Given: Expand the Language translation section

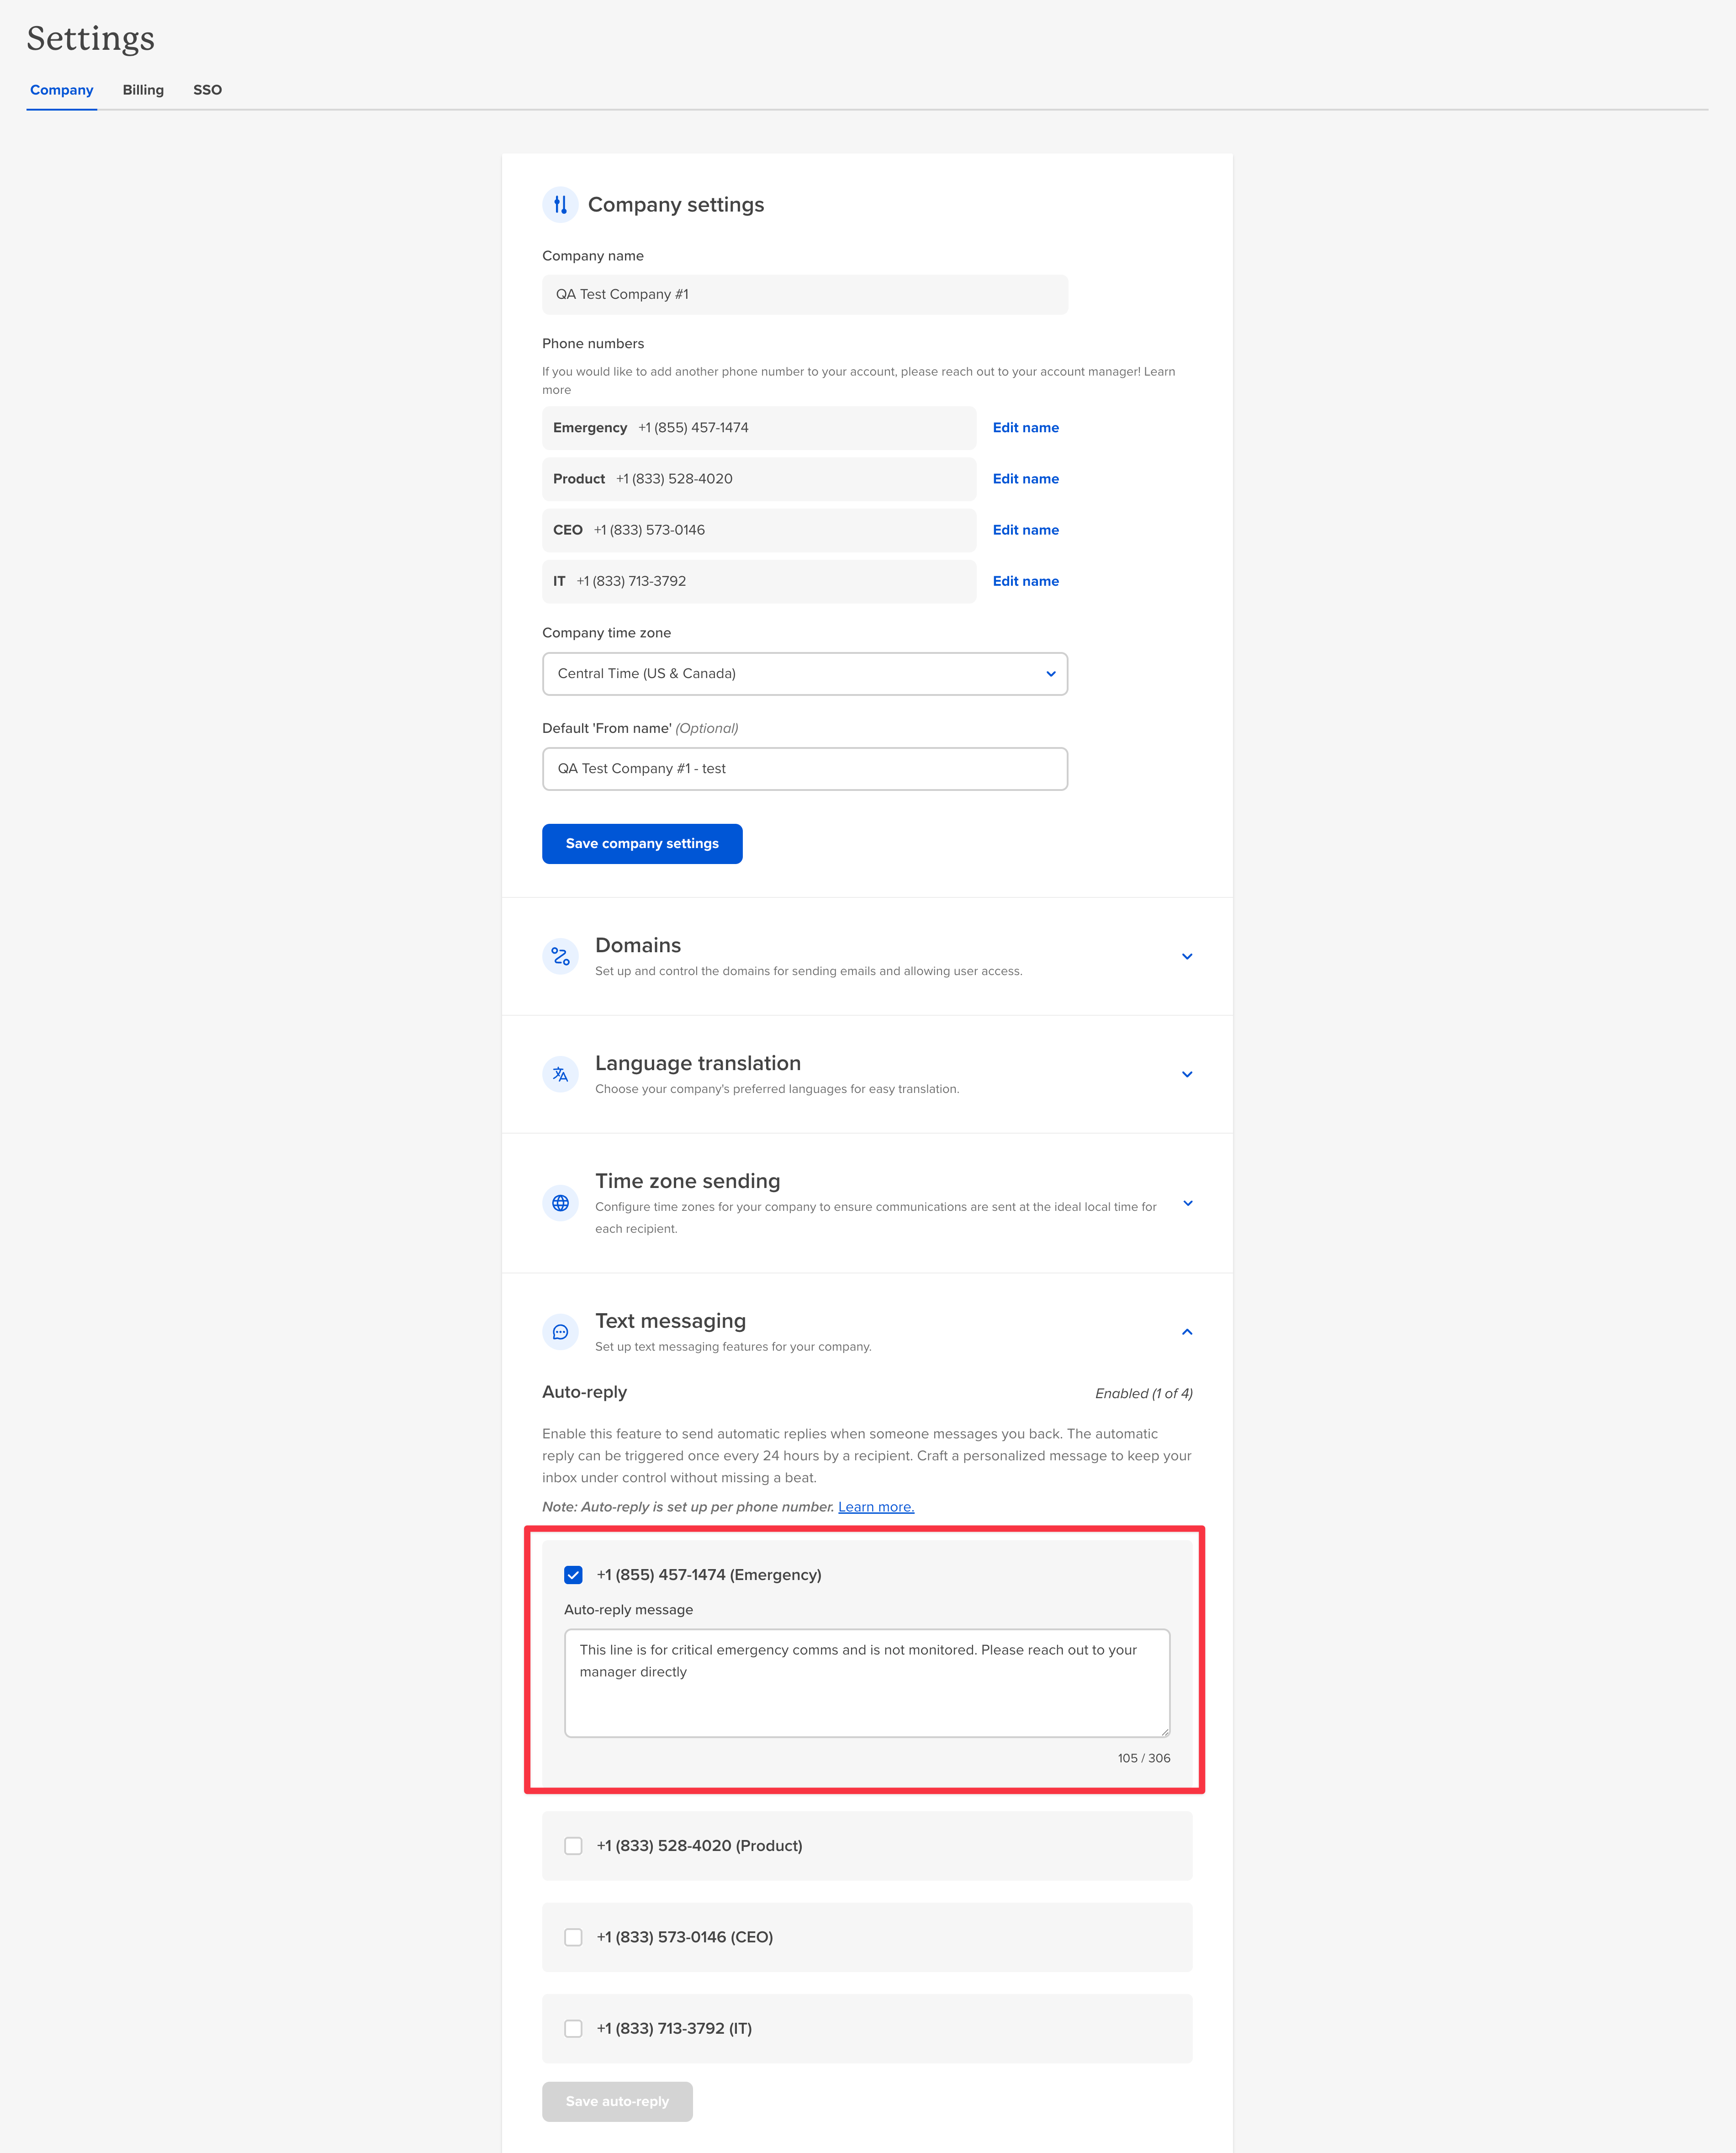Looking at the screenshot, I should pyautogui.click(x=1187, y=1074).
